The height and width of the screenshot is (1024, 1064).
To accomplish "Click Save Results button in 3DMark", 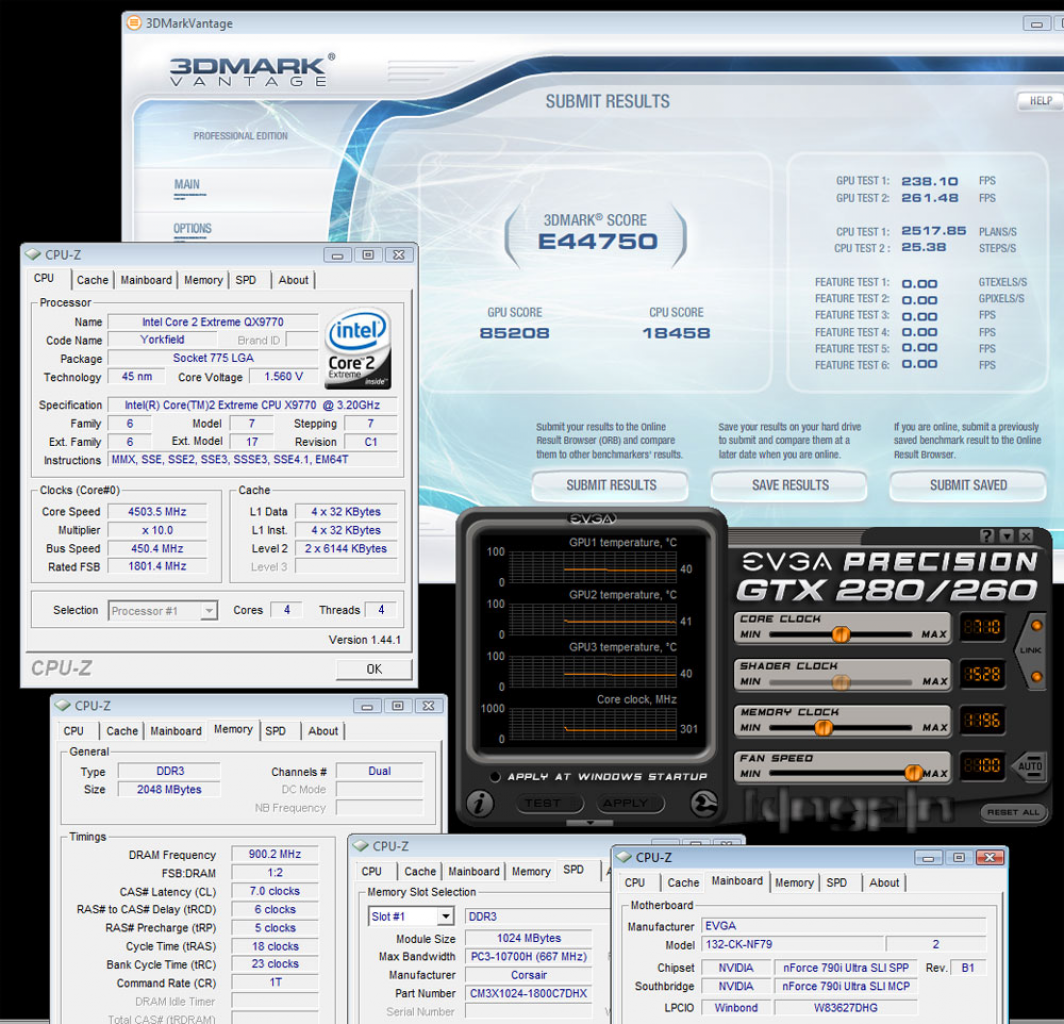I will tap(789, 485).
